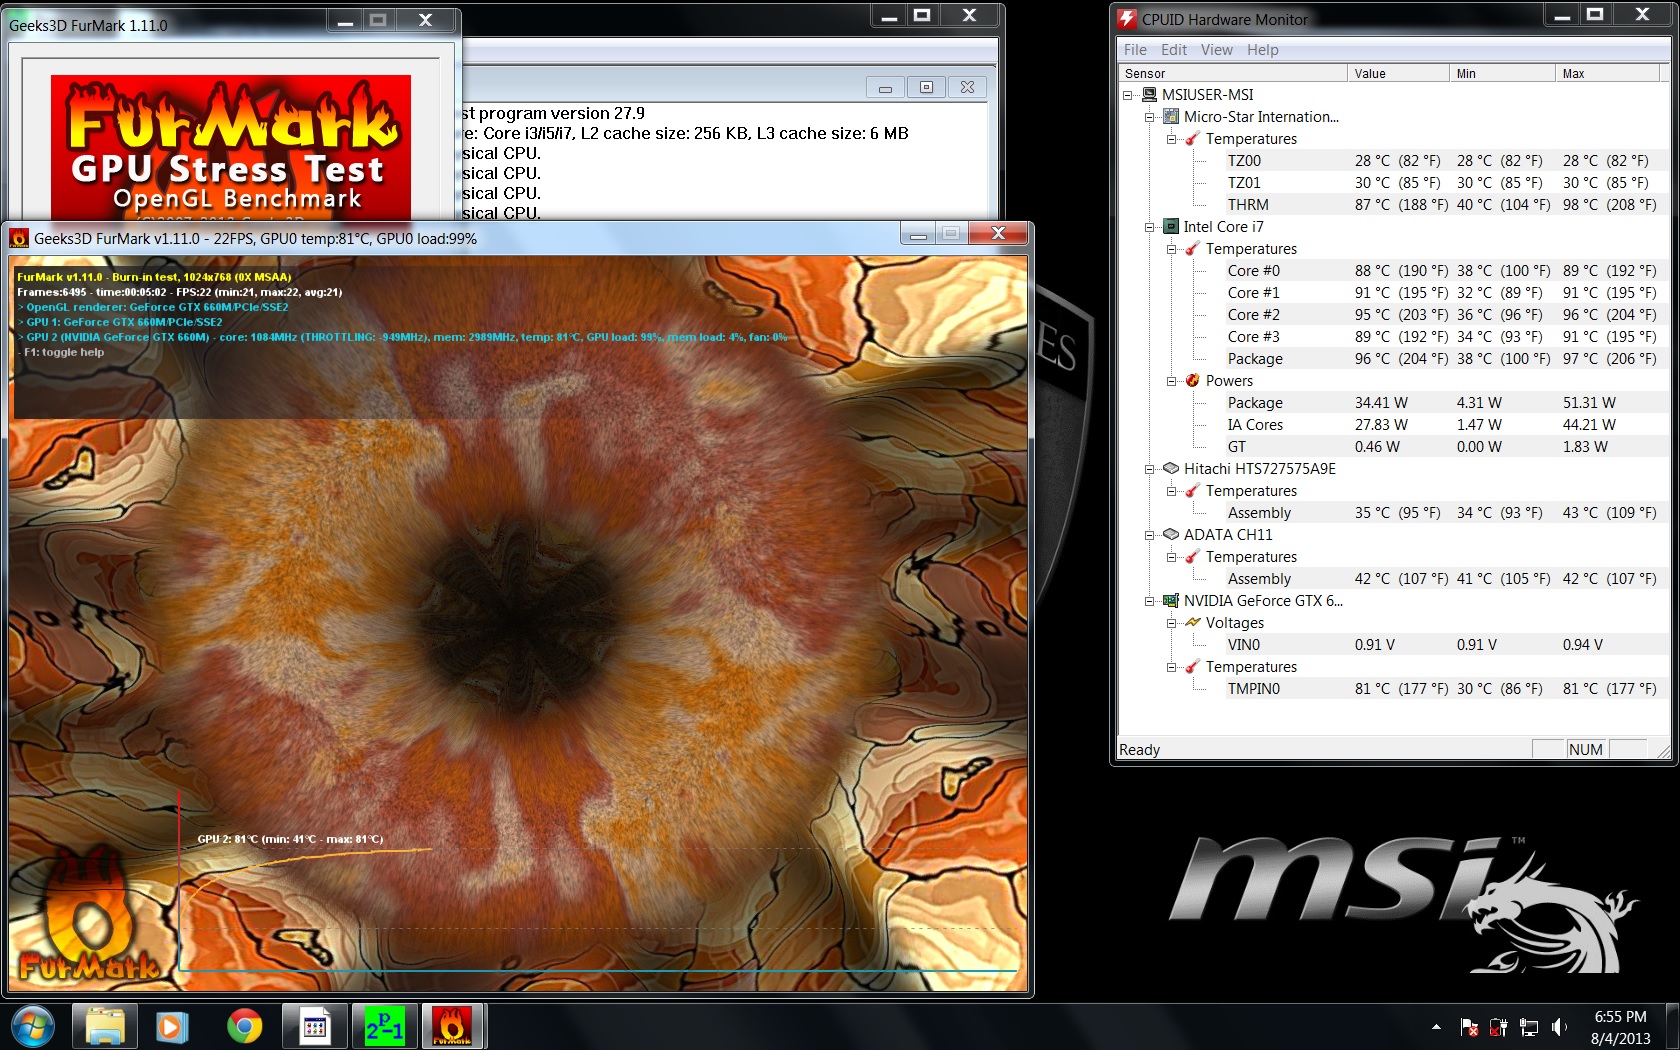
Task: Click the NVIDIA GeForce graphics card icon
Action: (x=1171, y=600)
